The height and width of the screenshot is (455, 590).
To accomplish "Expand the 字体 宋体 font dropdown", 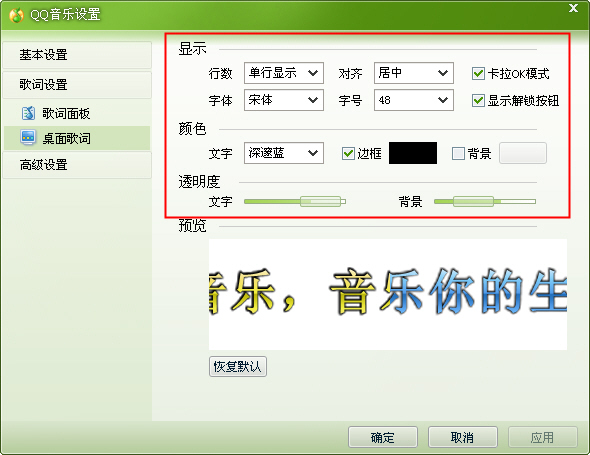I will 284,100.
